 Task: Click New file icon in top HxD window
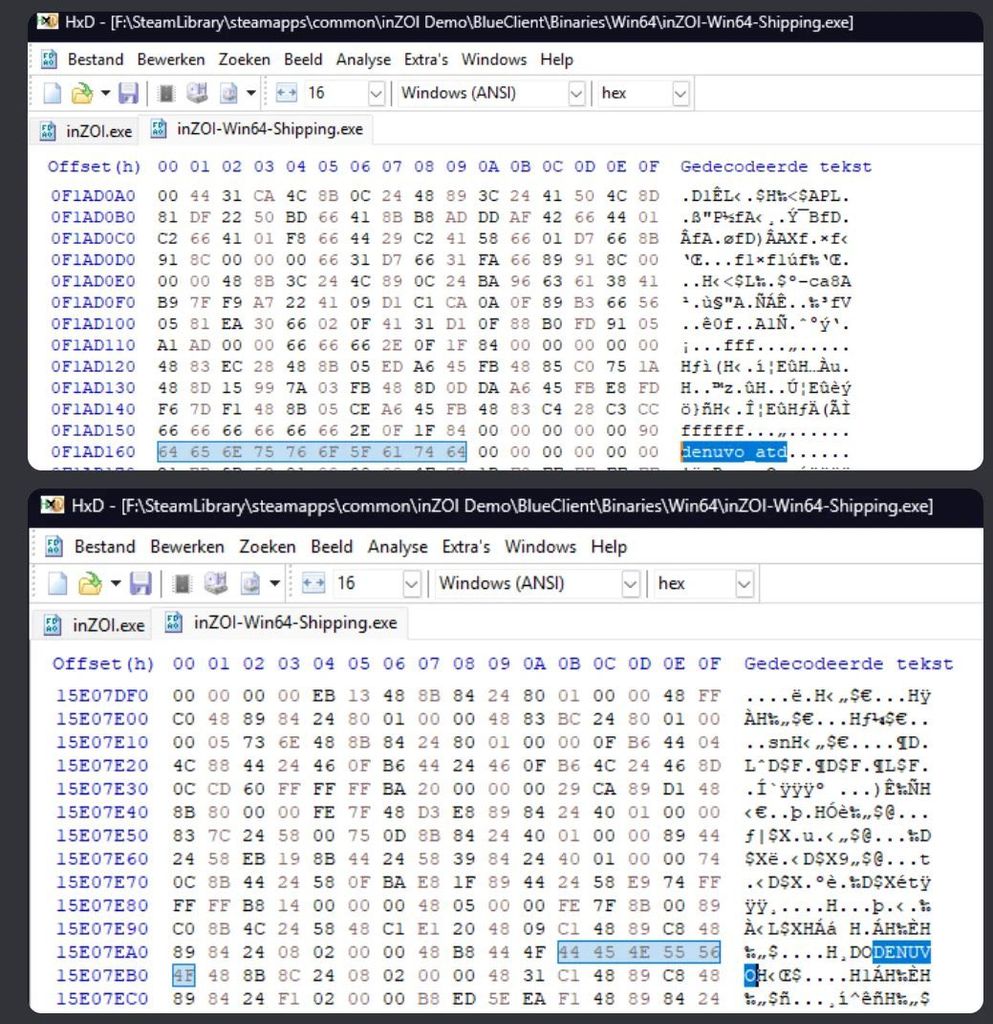click(x=52, y=93)
